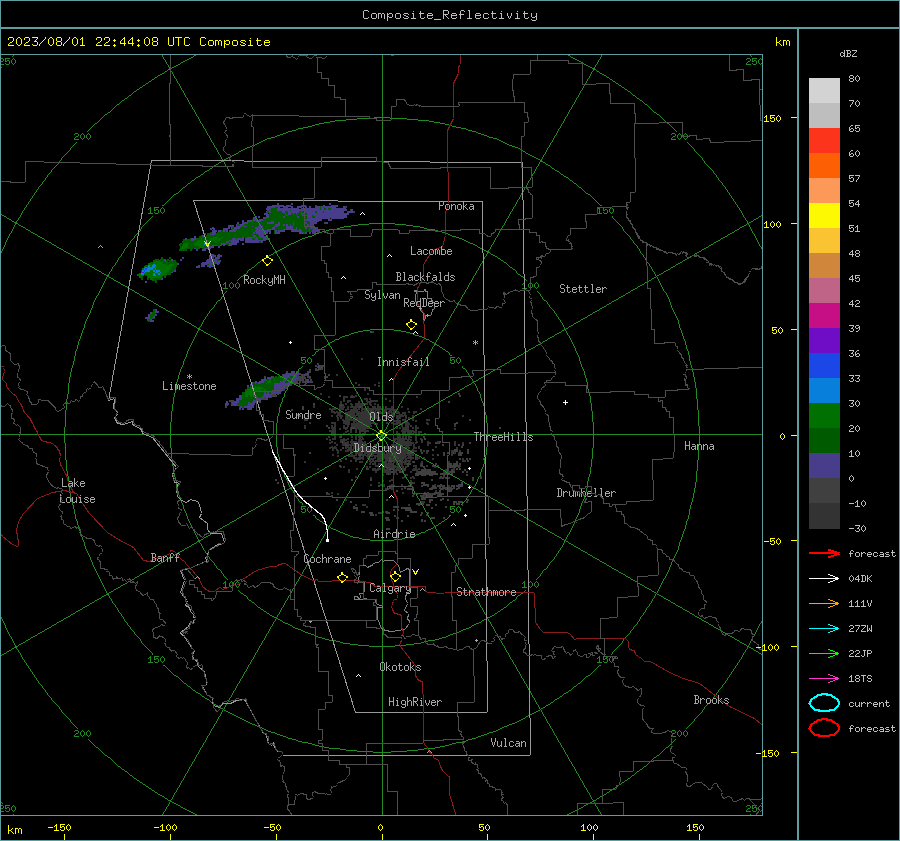
Task: Click the yellow diamond marker below Cochrane
Action: pyautogui.click(x=343, y=577)
